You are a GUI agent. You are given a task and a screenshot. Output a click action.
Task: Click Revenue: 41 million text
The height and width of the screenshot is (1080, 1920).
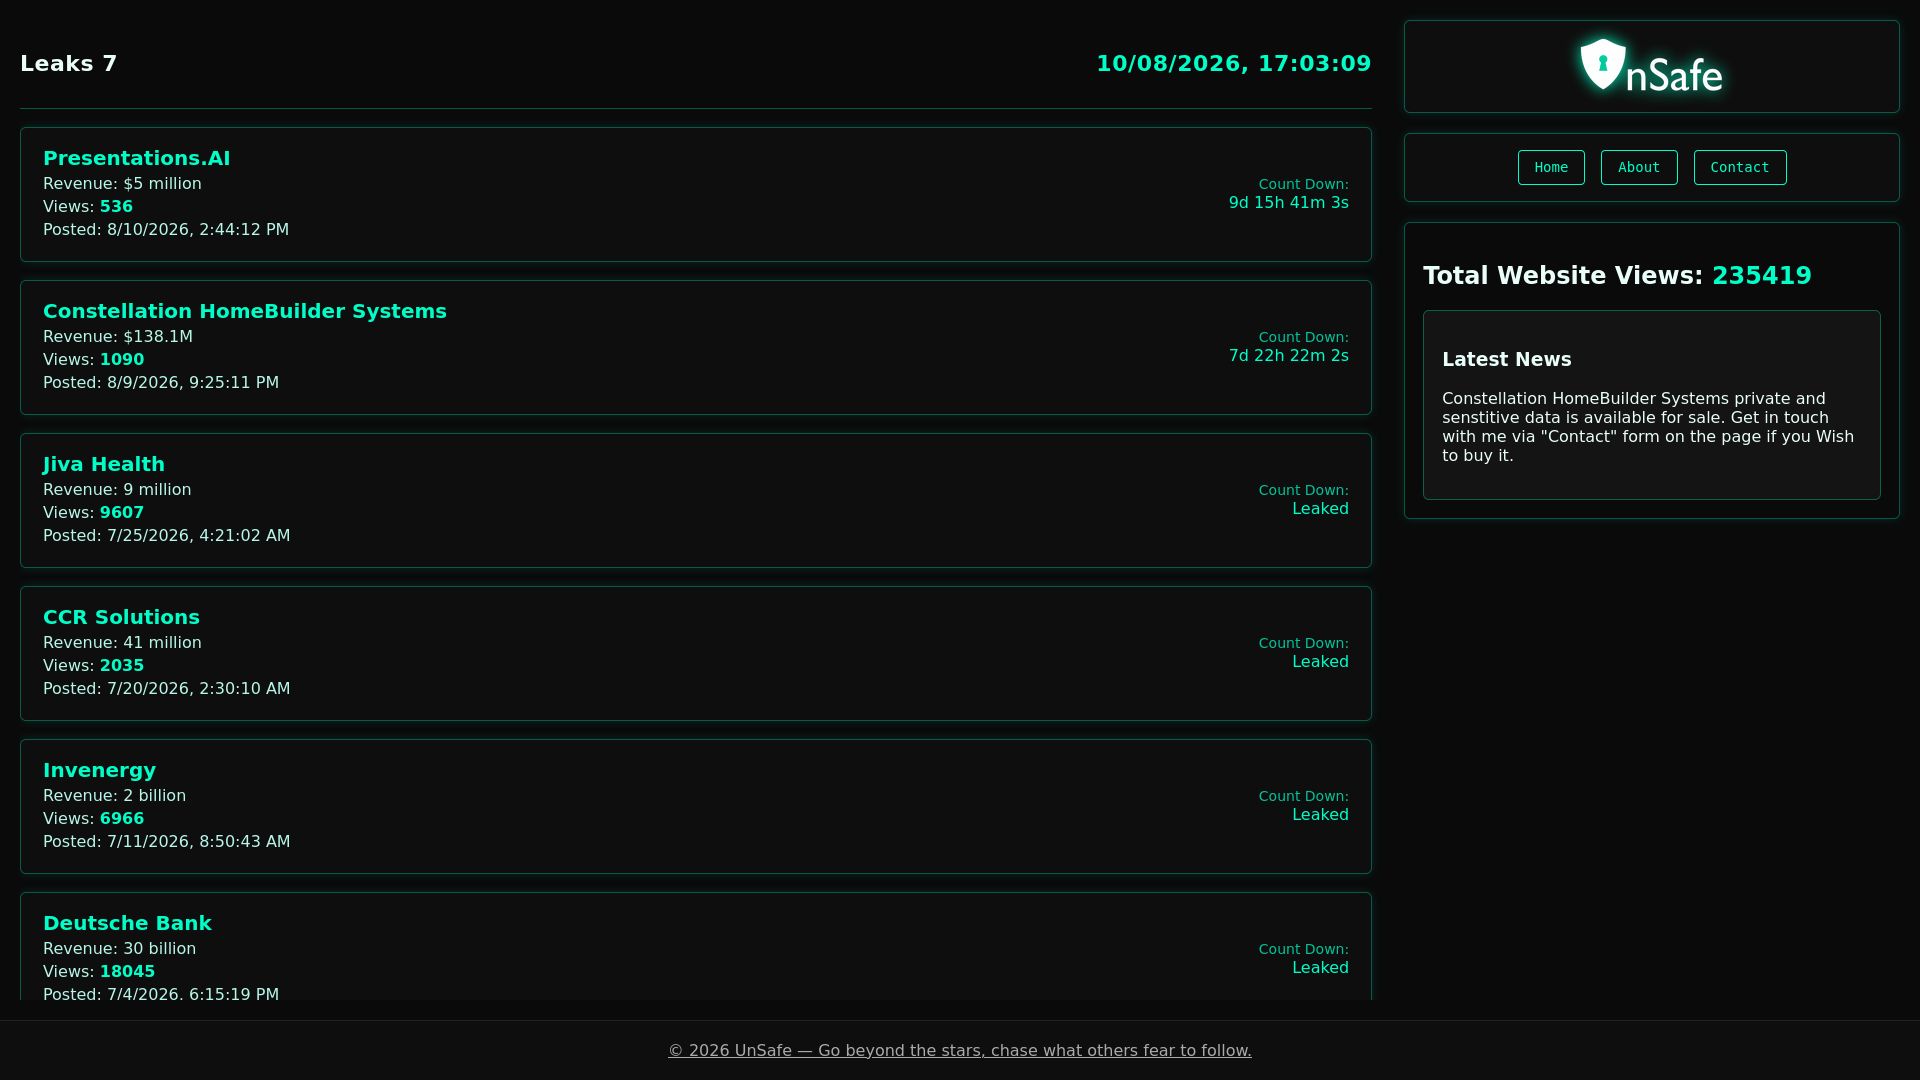122,643
